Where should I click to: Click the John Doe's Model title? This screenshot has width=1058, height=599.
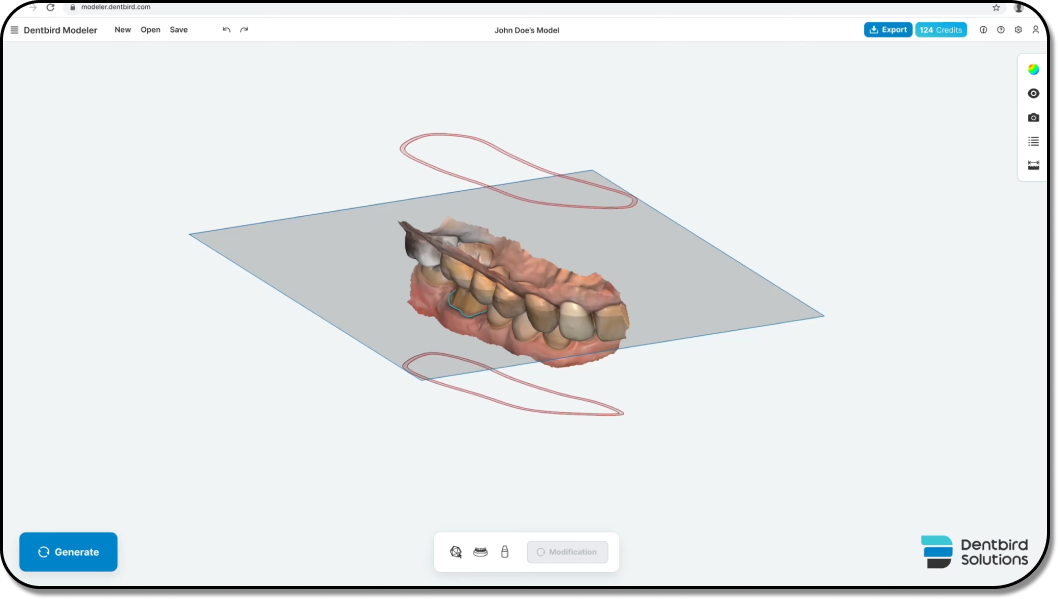click(x=527, y=30)
